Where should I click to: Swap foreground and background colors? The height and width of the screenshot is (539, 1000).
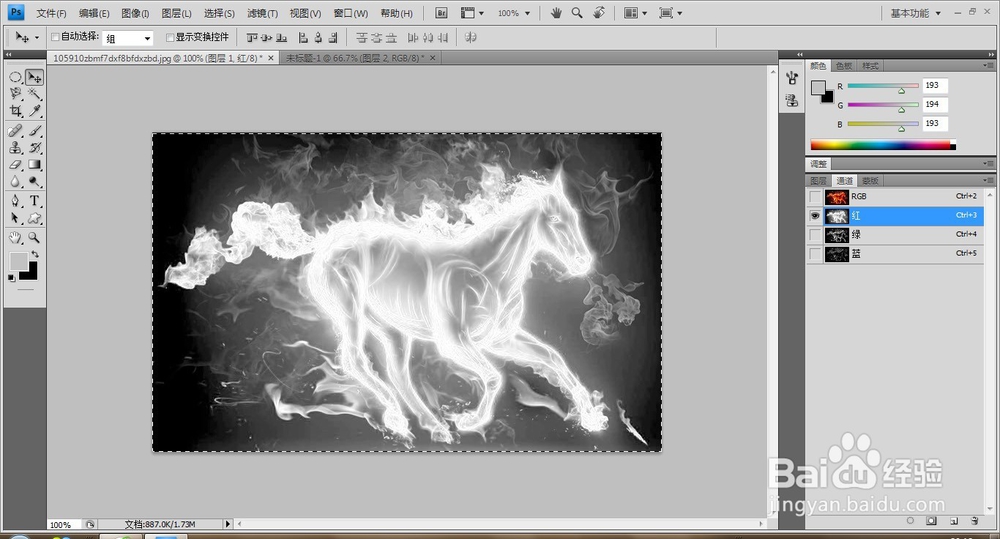coord(35,255)
